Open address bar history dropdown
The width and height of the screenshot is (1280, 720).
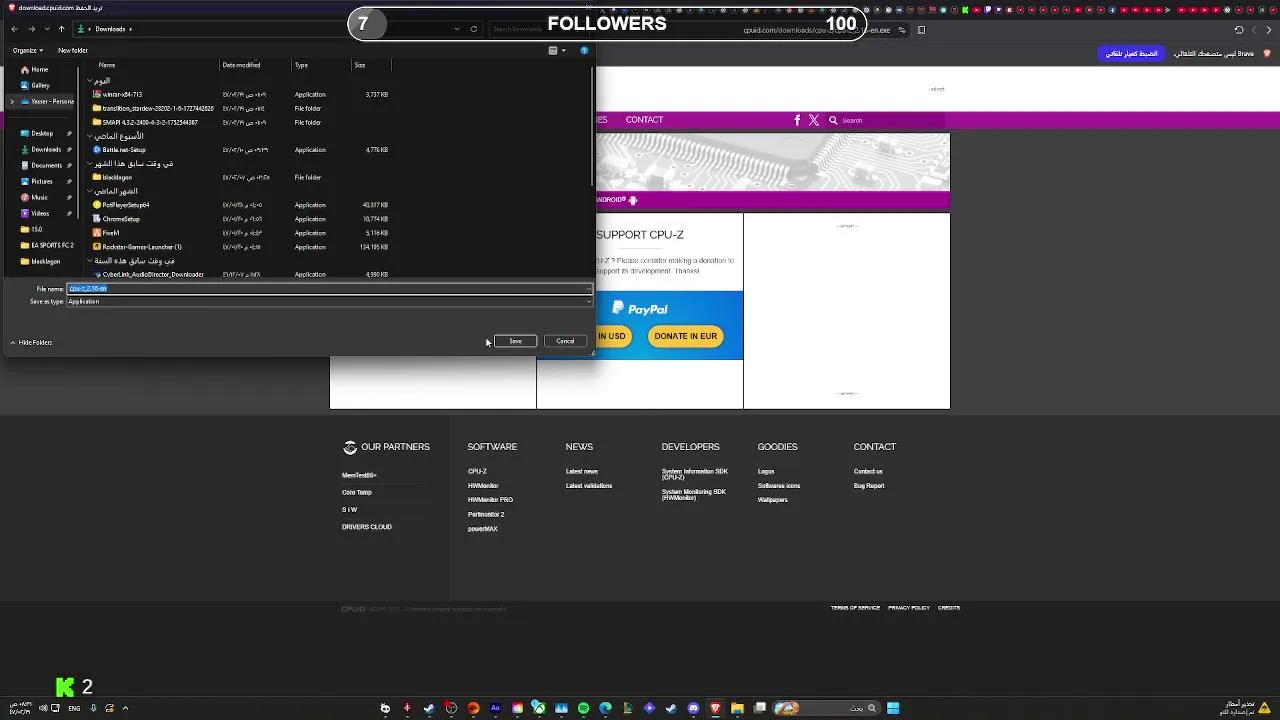(457, 29)
